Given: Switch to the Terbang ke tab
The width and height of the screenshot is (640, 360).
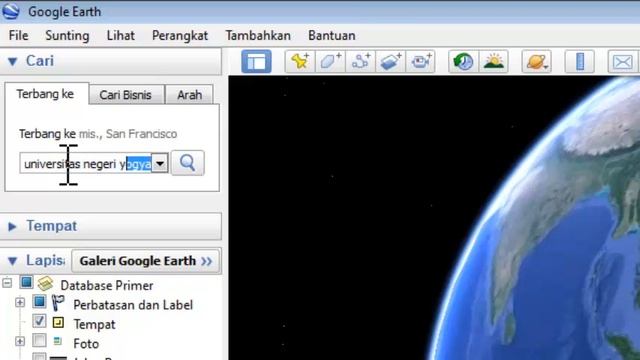Looking at the screenshot, I should (46, 94).
